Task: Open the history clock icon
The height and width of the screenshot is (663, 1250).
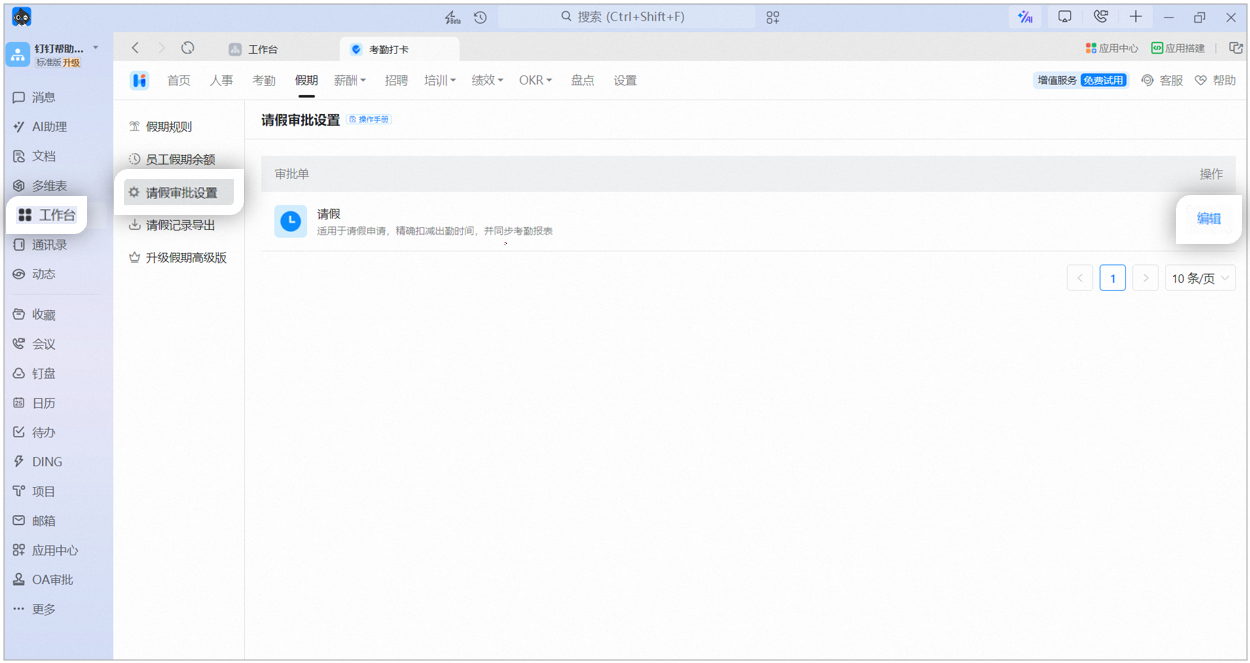Action: pyautogui.click(x=480, y=17)
